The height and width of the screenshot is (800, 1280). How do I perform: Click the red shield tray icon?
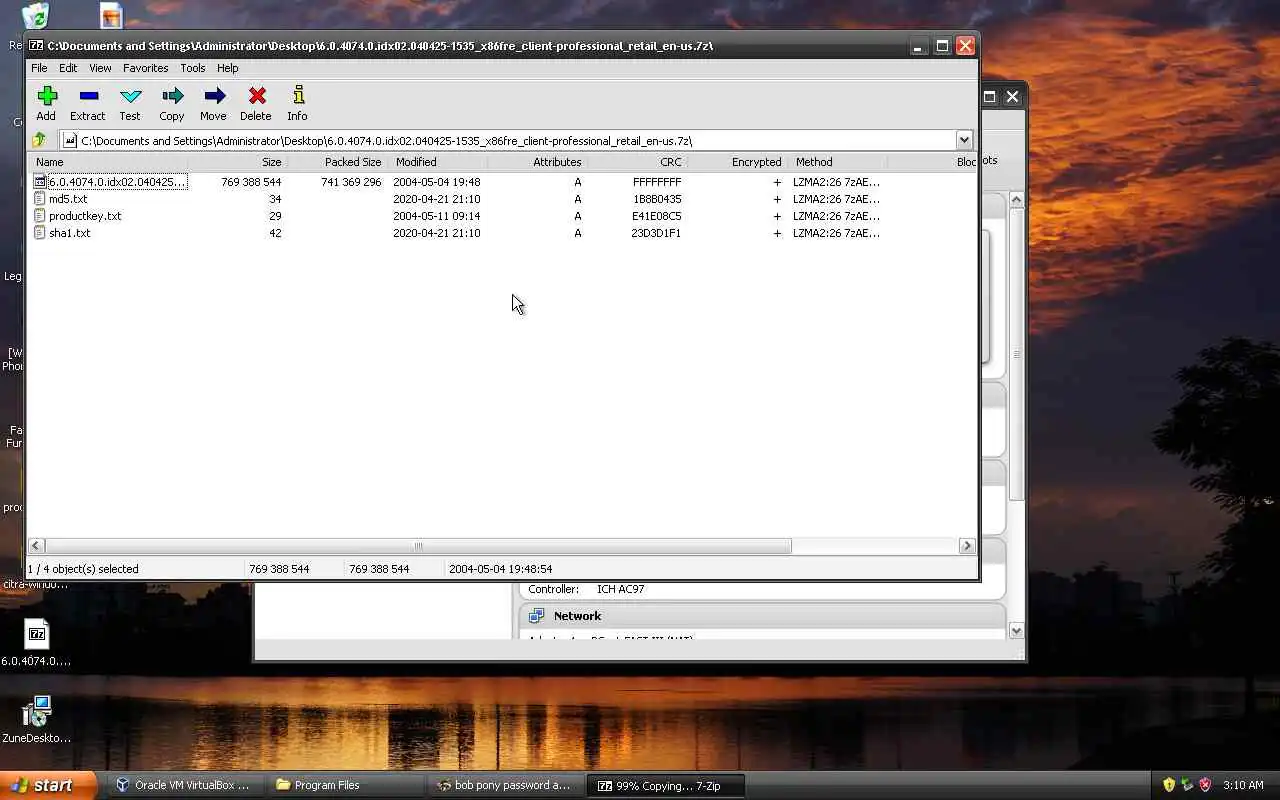[x=1205, y=785]
